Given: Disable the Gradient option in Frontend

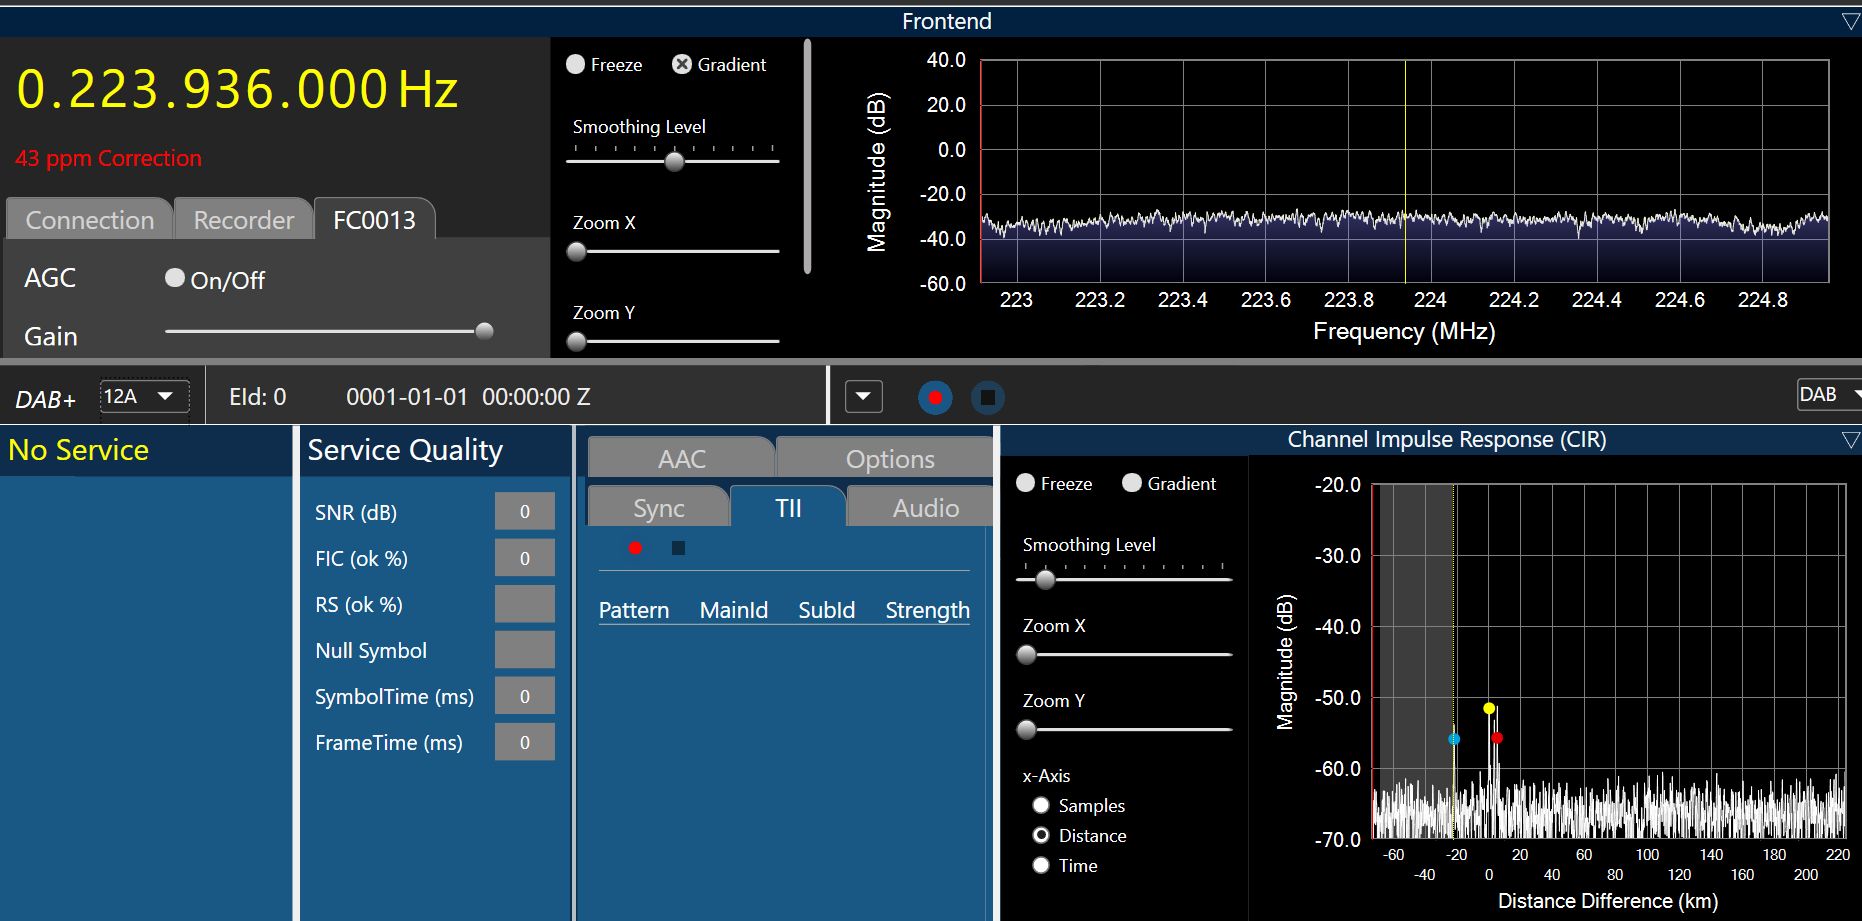Looking at the screenshot, I should [682, 64].
